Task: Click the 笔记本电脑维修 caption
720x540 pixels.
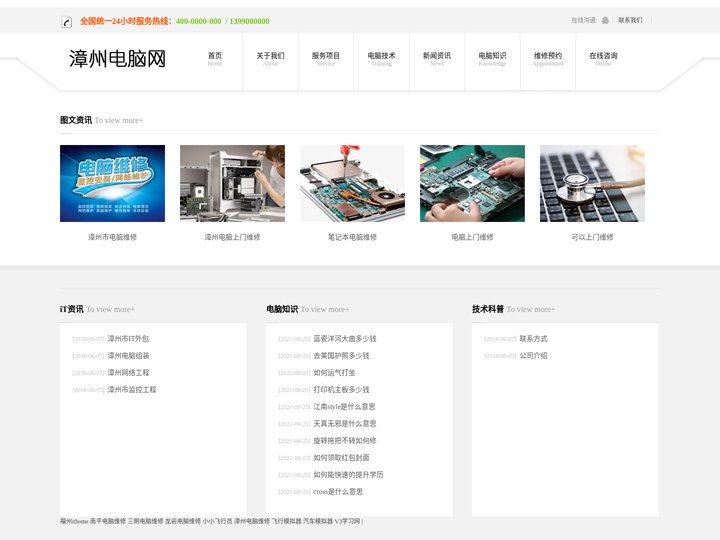Action: coord(352,237)
